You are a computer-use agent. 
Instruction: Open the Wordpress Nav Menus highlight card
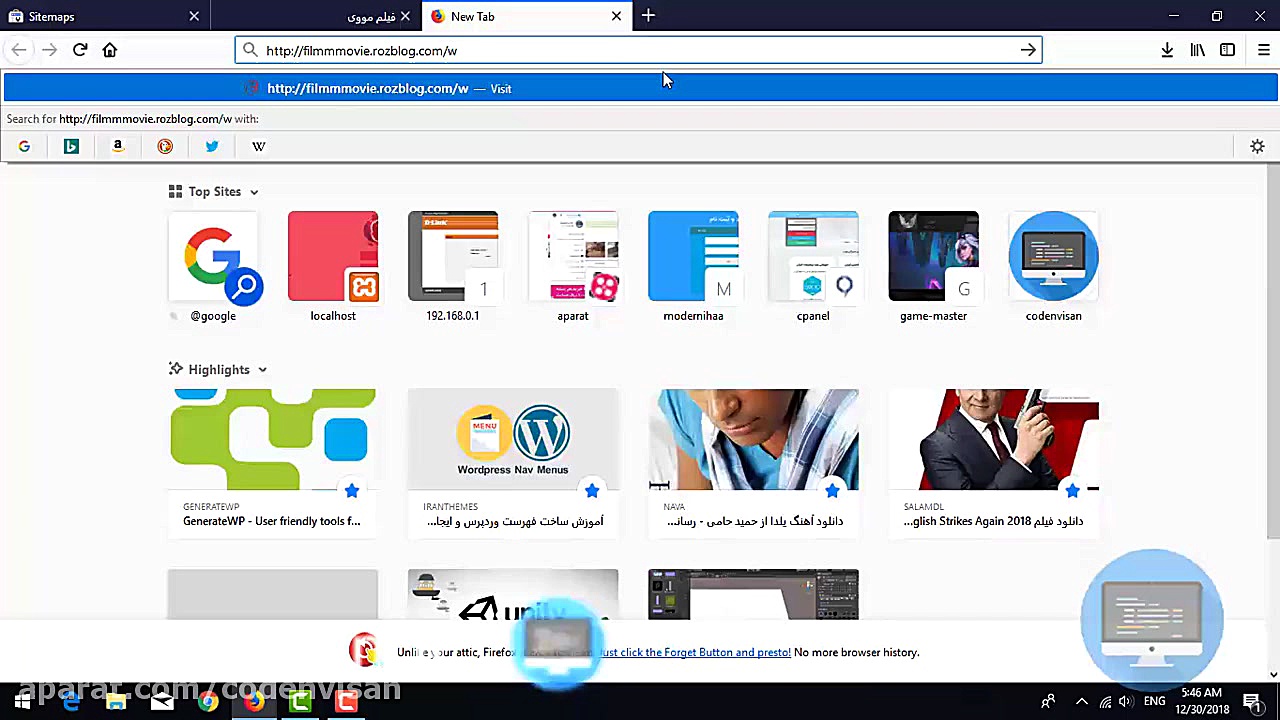point(513,462)
